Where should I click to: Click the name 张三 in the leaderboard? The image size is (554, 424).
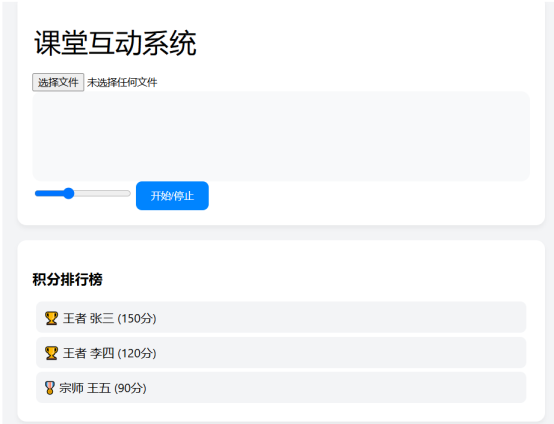pos(102,318)
